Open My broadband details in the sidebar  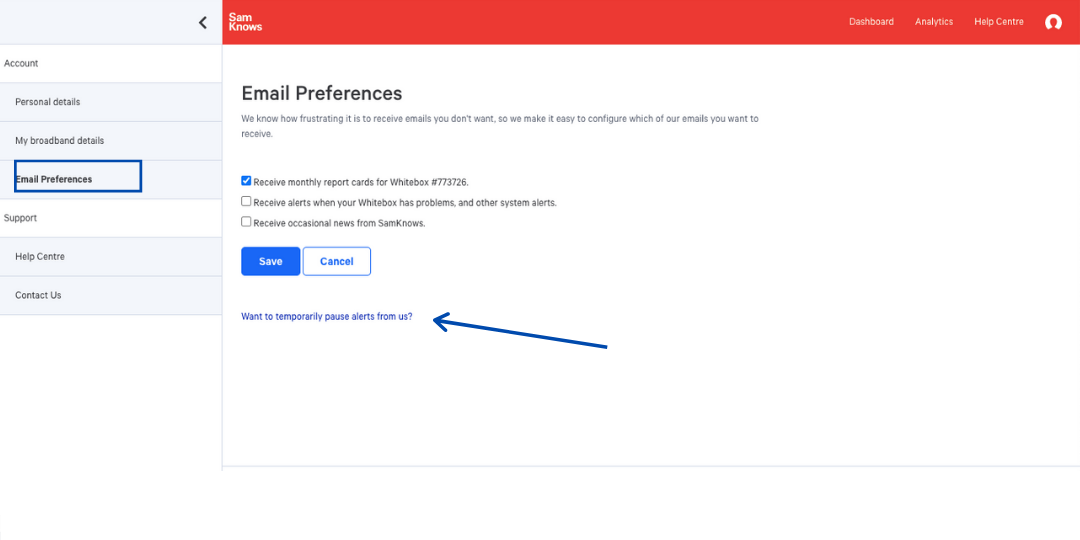click(60, 141)
